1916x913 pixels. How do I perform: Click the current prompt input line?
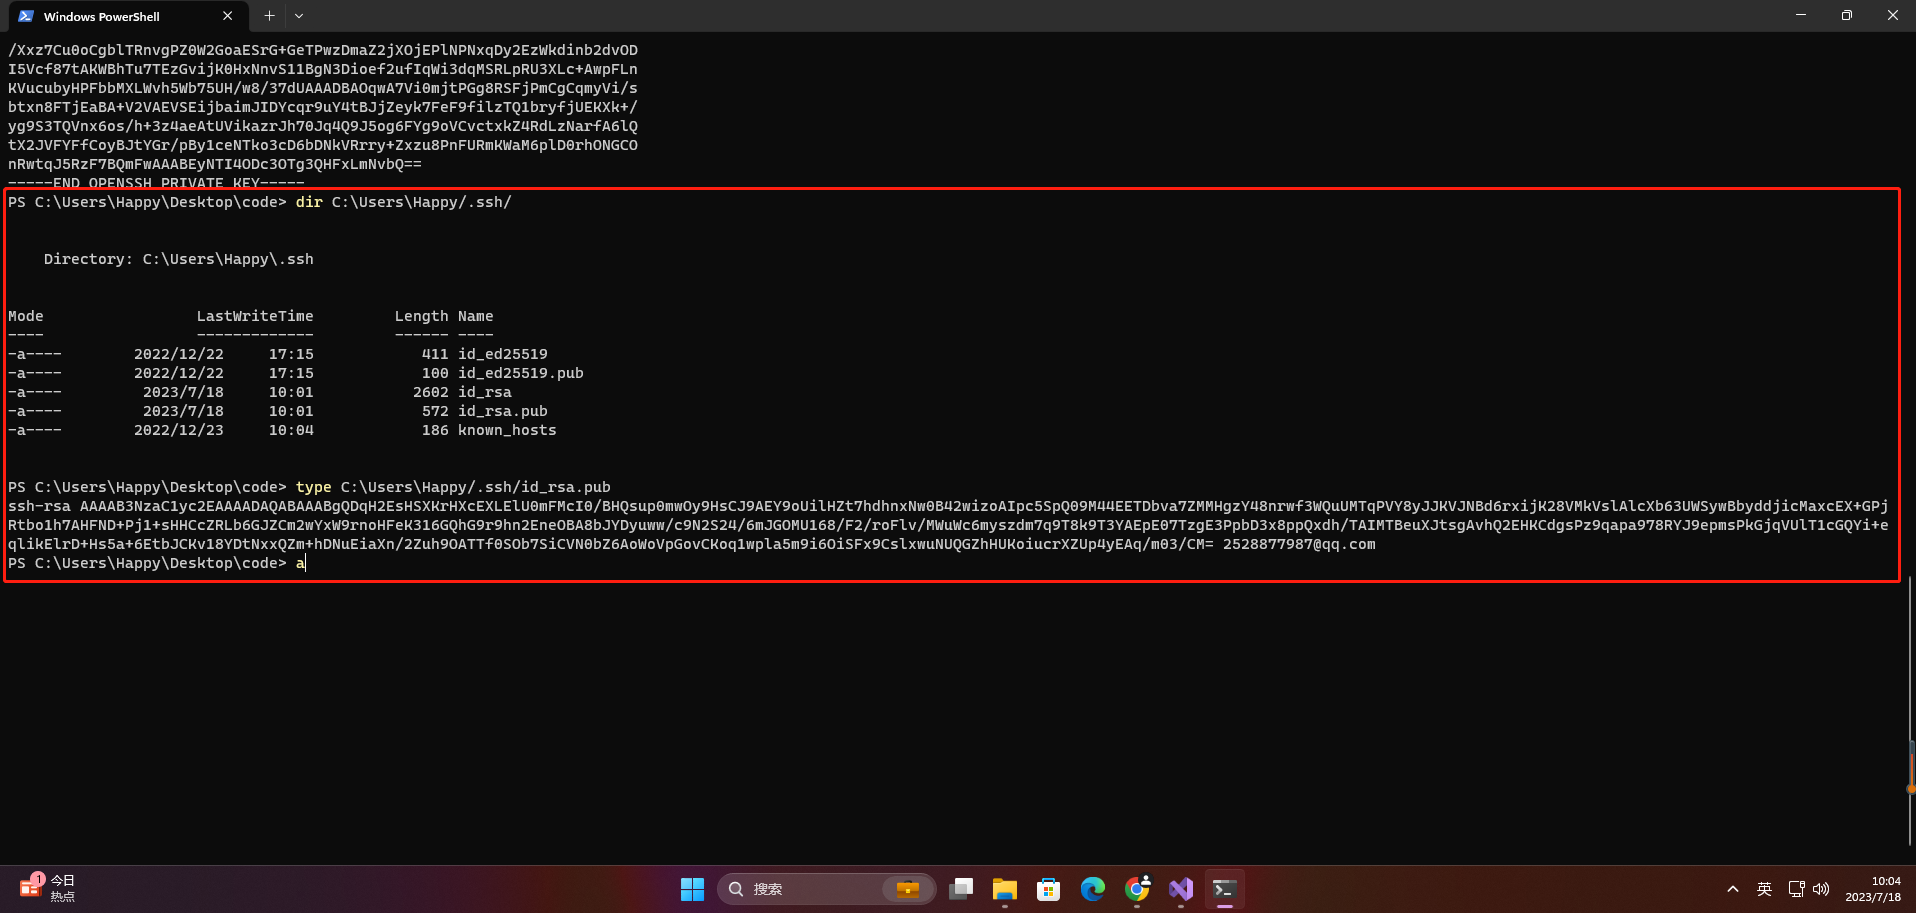point(157,563)
